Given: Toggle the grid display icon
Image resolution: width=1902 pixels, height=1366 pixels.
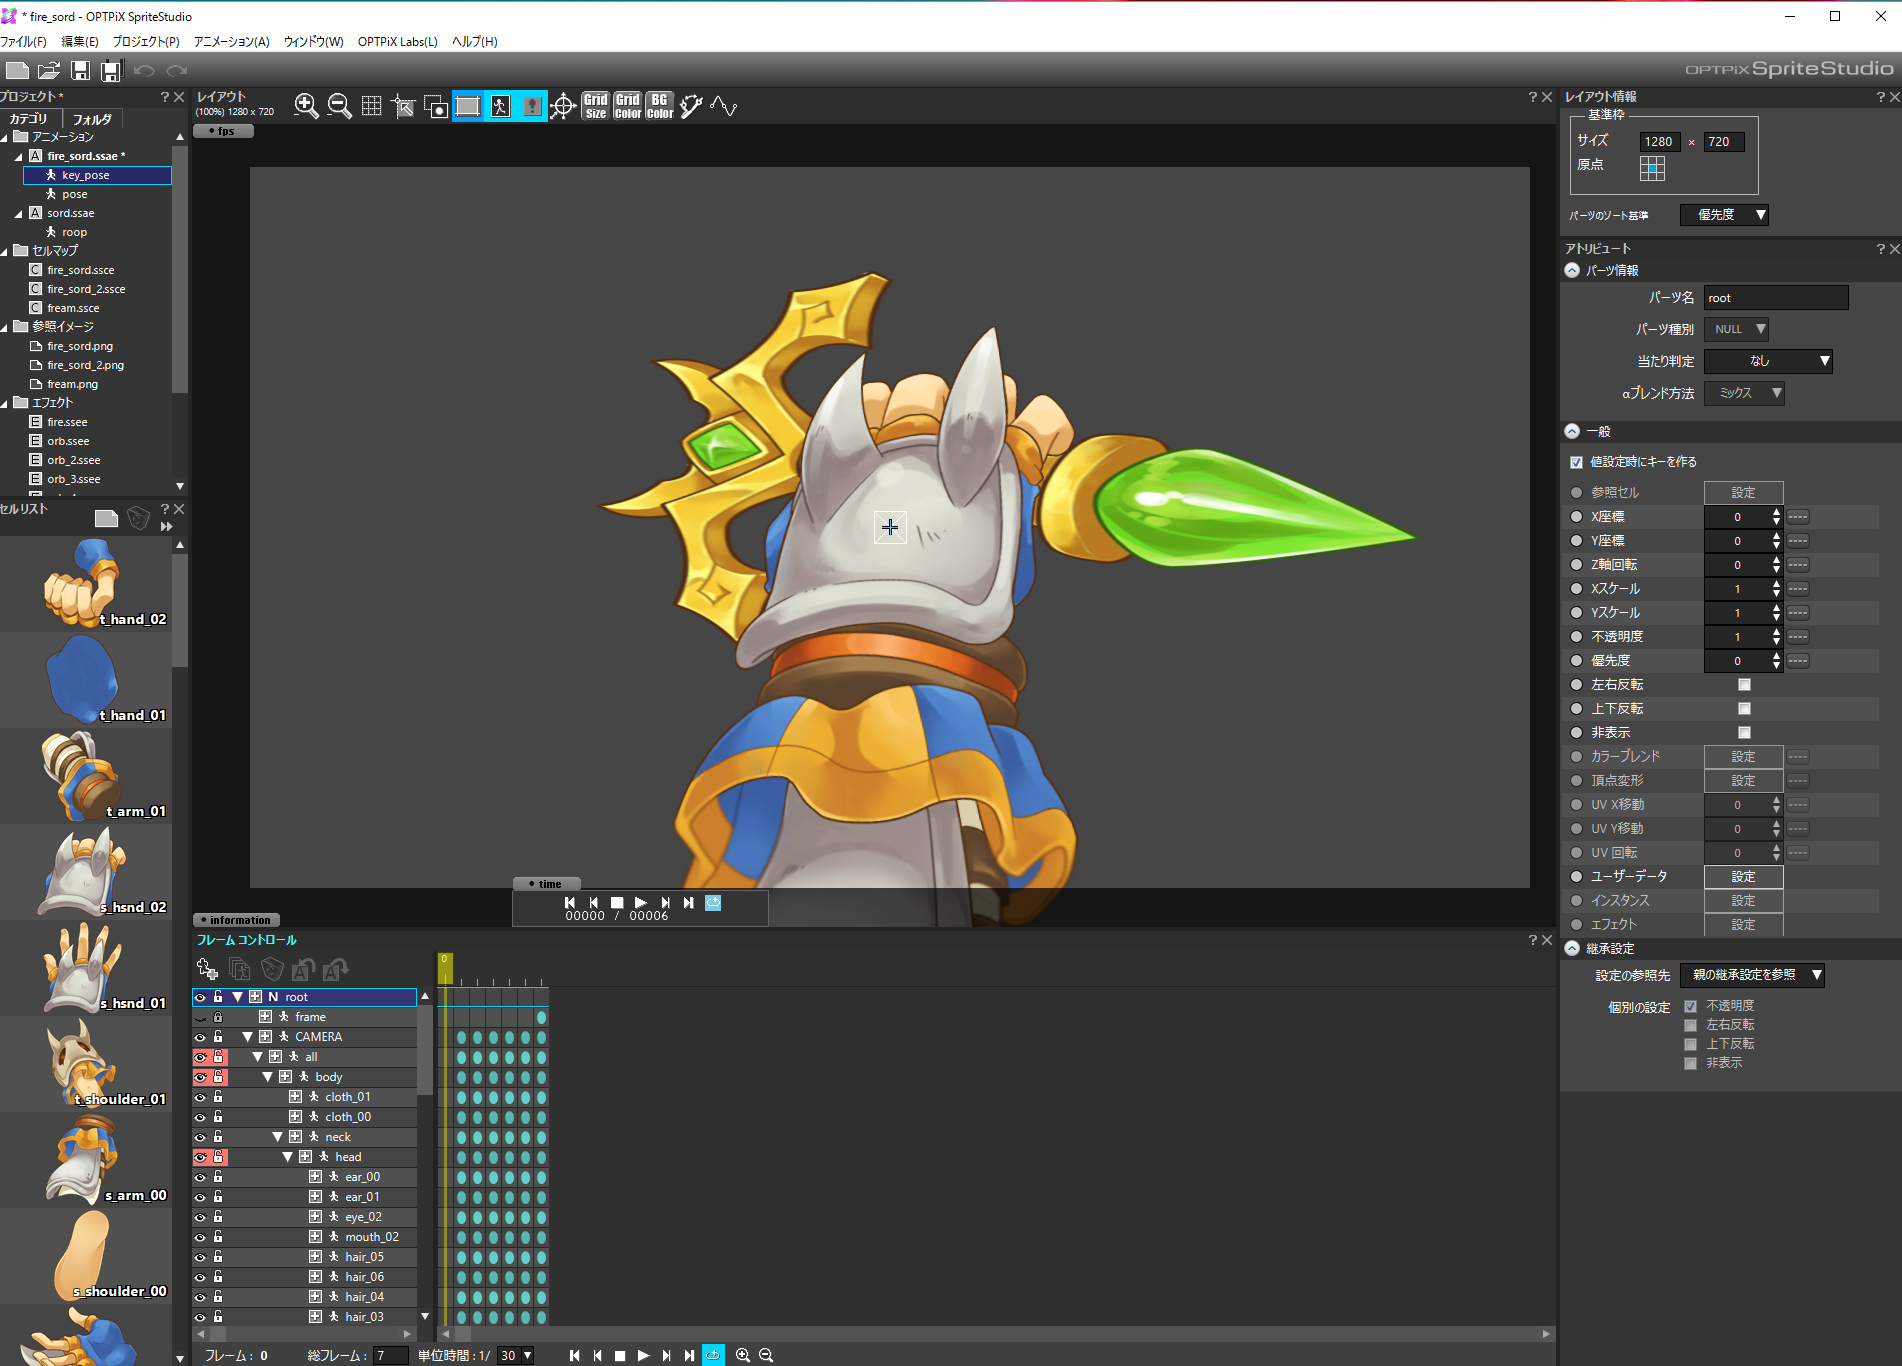Looking at the screenshot, I should 371,106.
